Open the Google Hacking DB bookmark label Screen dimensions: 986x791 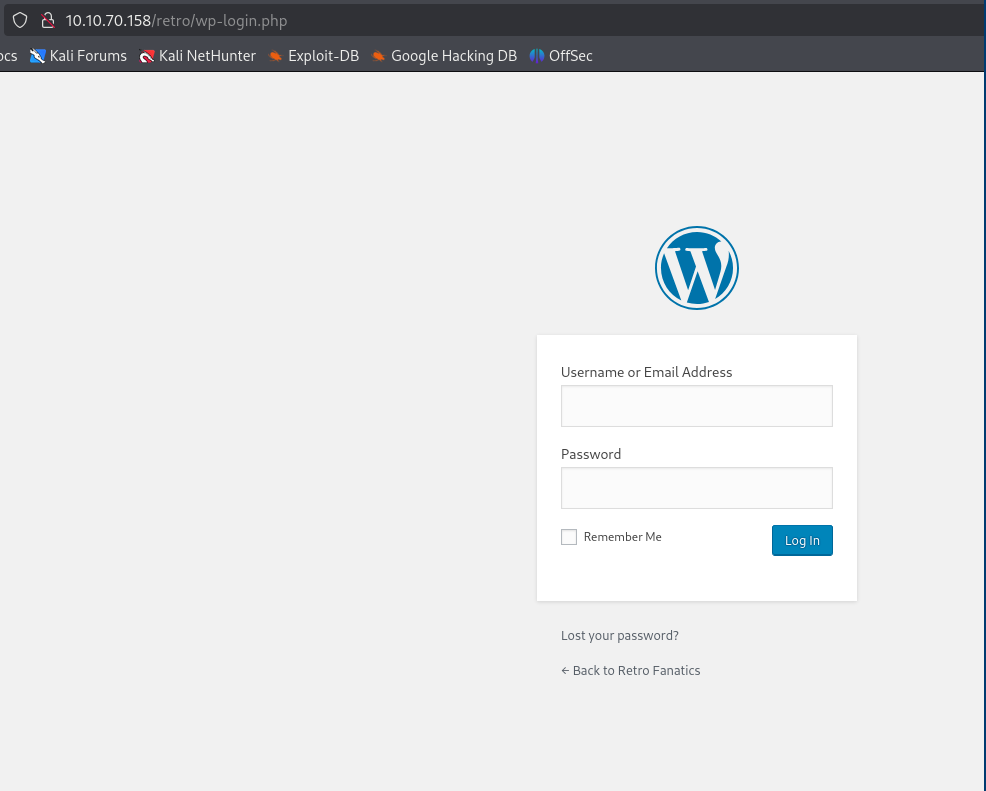453,56
